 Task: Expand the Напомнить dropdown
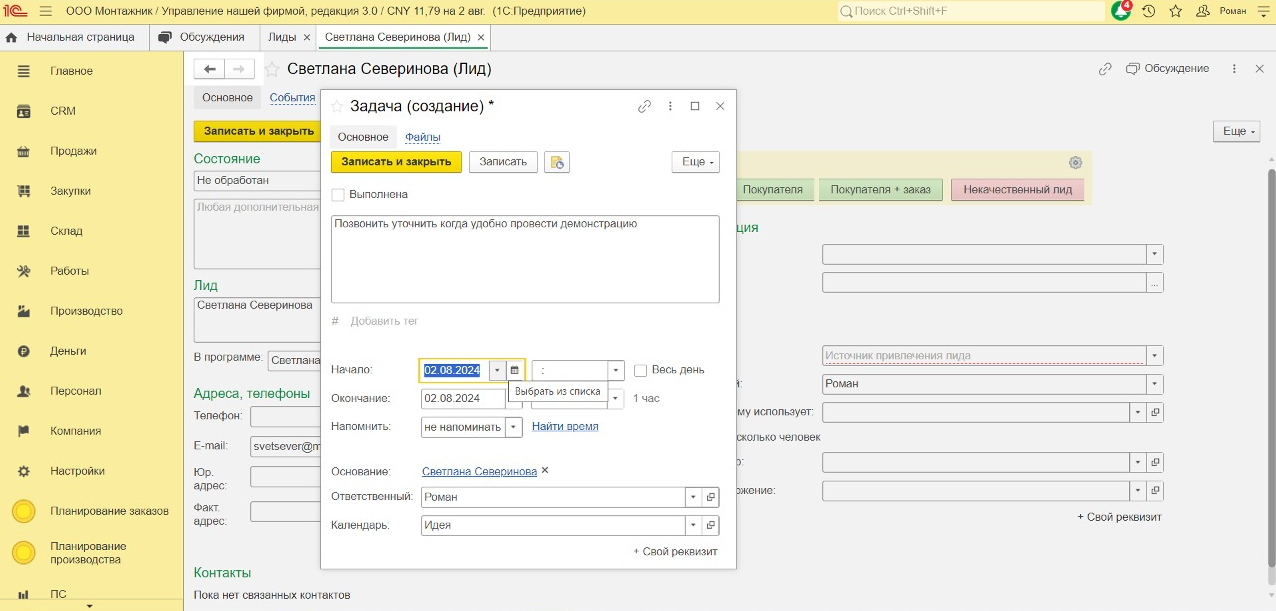click(514, 426)
